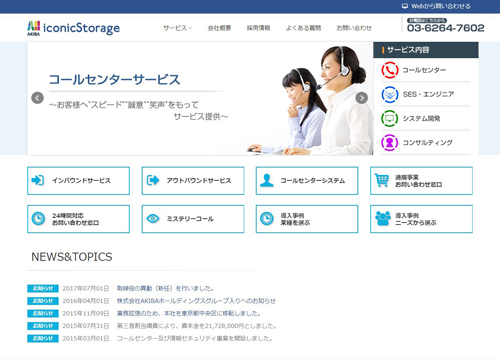Click the お知らせ badge beside 2015年11月09日
Screen dimensions: 500x360
[x=43, y=313]
